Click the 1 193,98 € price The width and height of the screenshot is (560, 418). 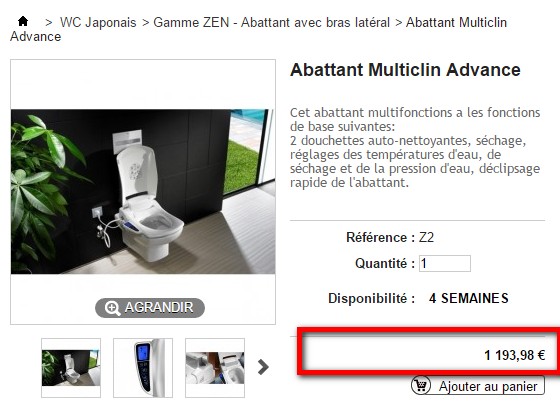pos(514,355)
